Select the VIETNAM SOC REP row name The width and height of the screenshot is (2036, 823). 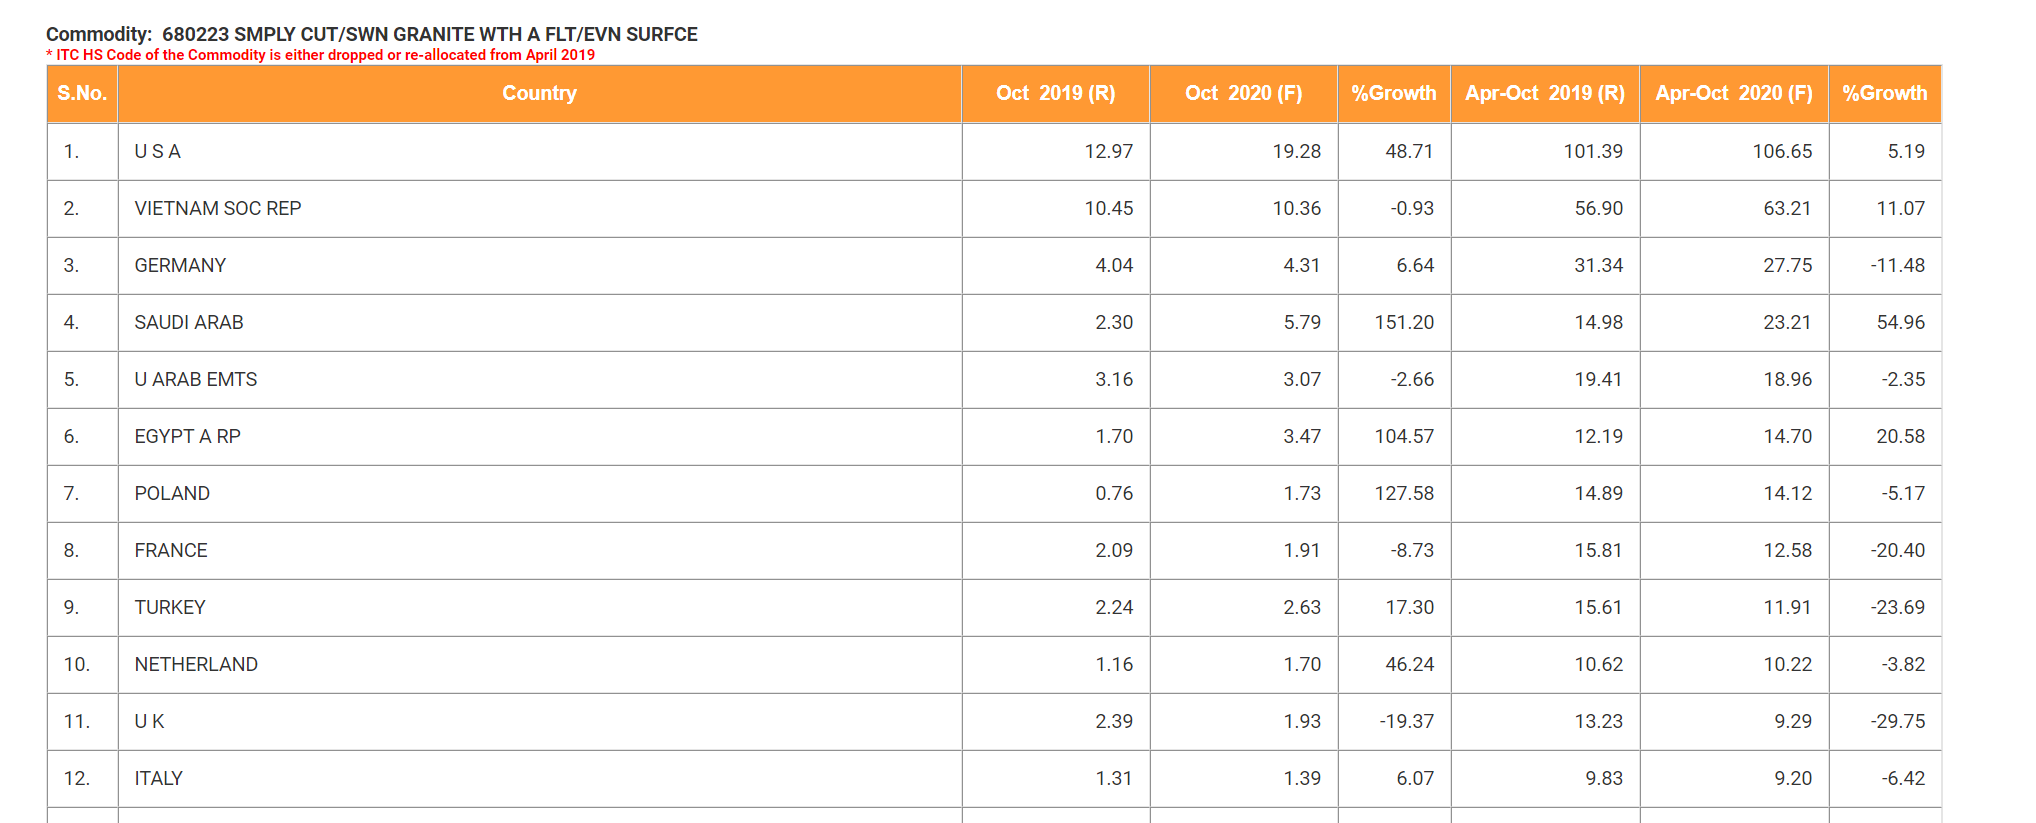[218, 209]
